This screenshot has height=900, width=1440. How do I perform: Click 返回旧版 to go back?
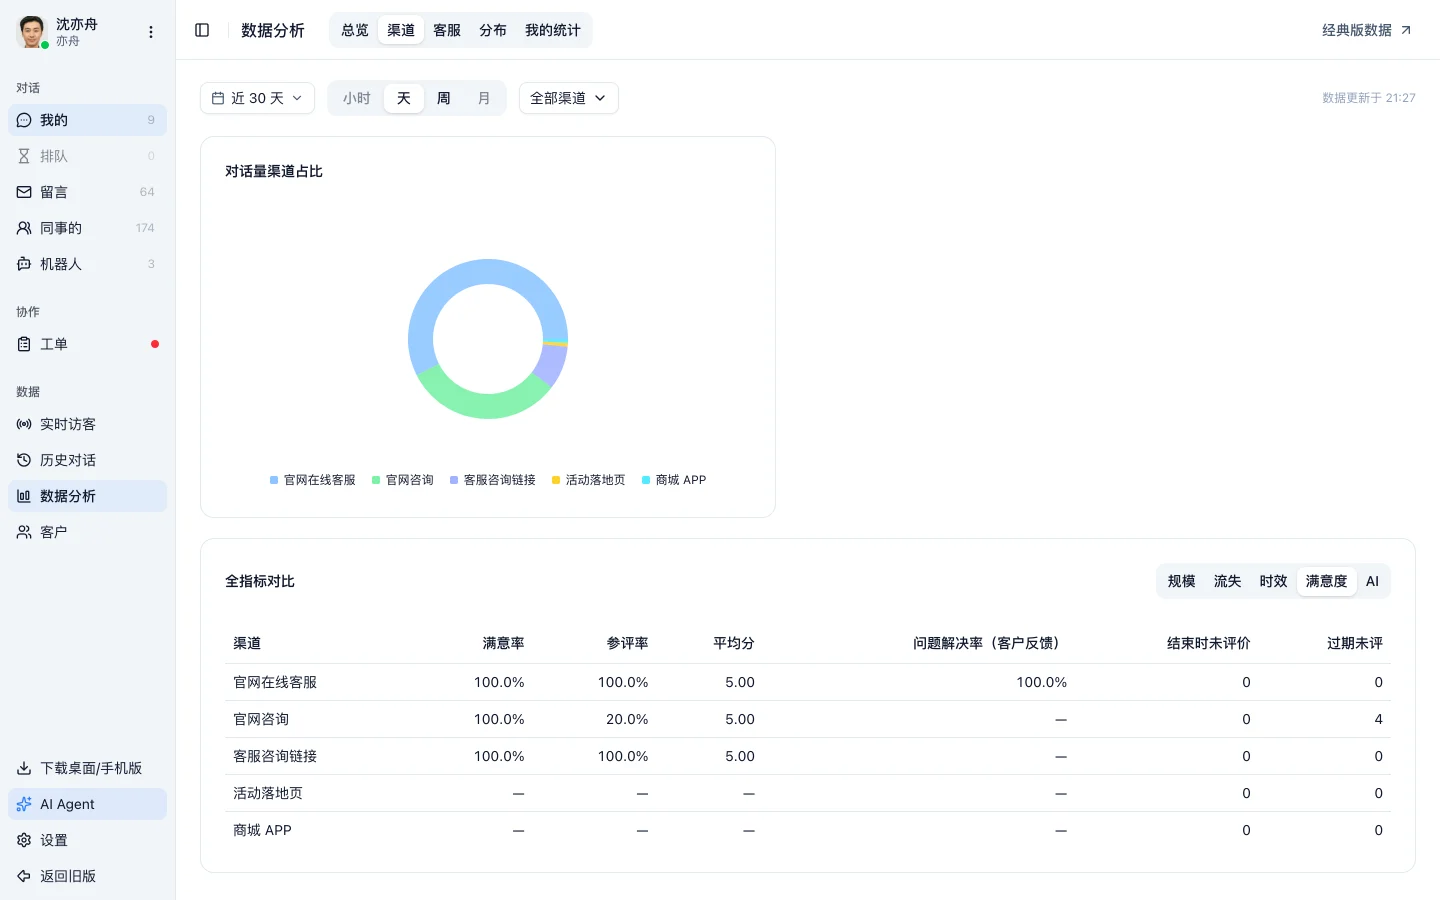[x=87, y=876]
